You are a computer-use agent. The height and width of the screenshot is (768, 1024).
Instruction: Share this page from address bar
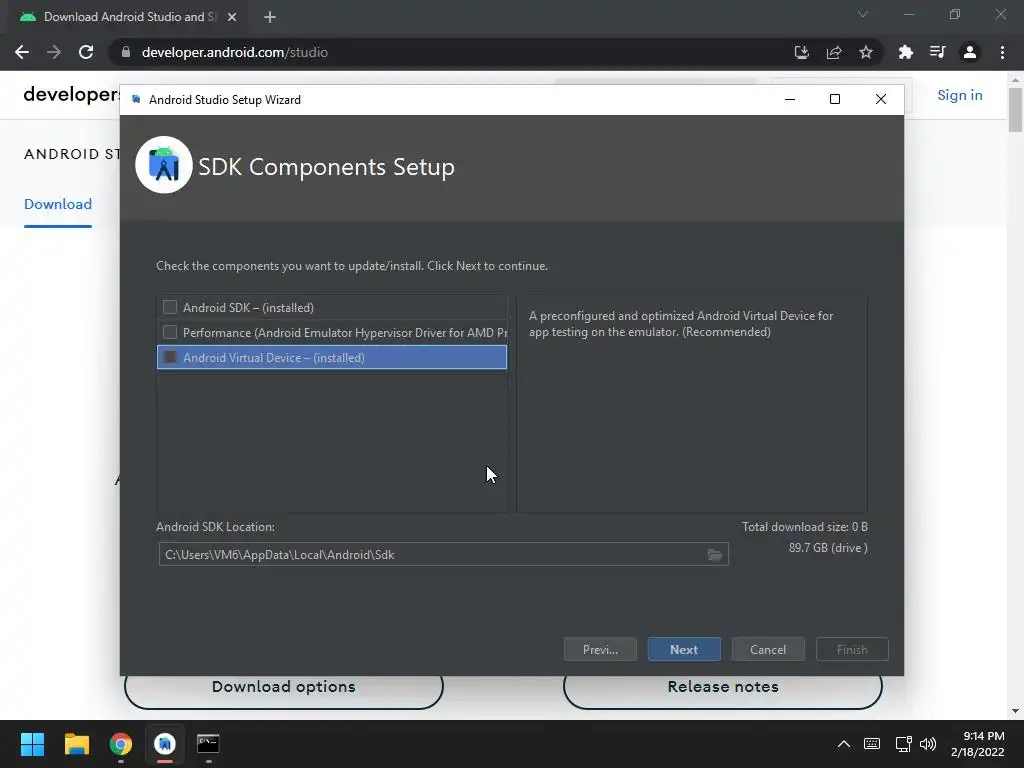pos(833,52)
